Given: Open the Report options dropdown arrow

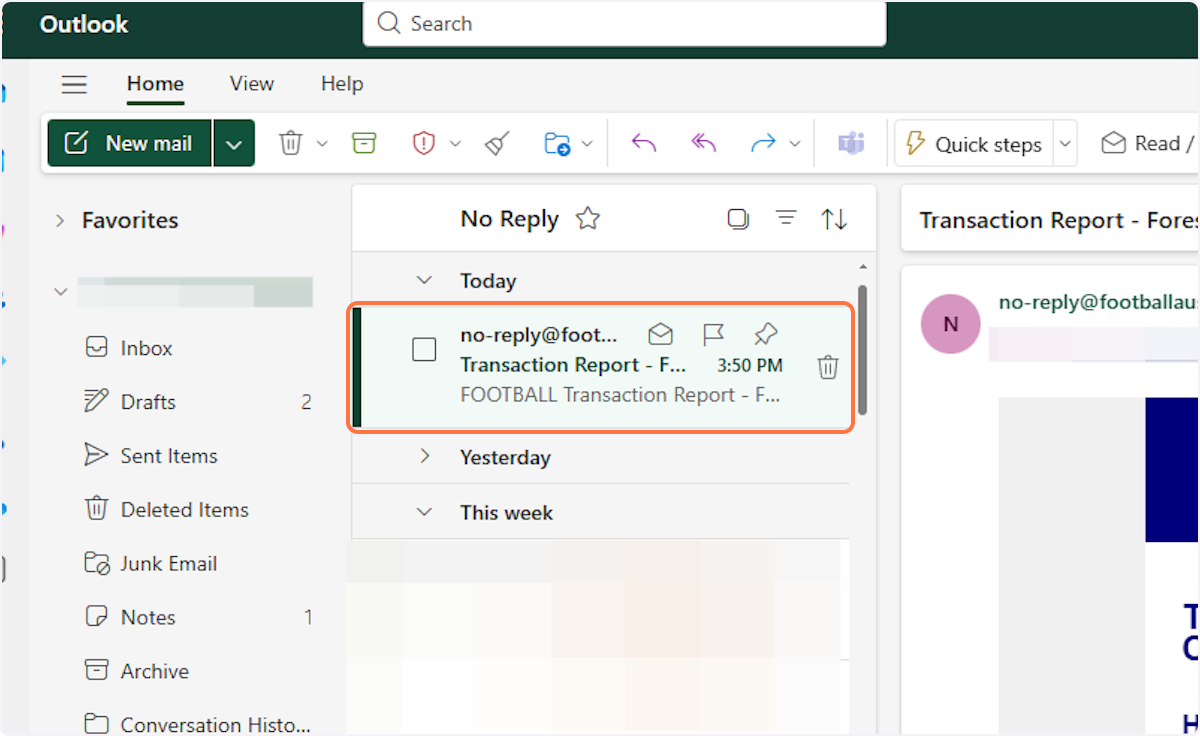Looking at the screenshot, I should (x=455, y=144).
